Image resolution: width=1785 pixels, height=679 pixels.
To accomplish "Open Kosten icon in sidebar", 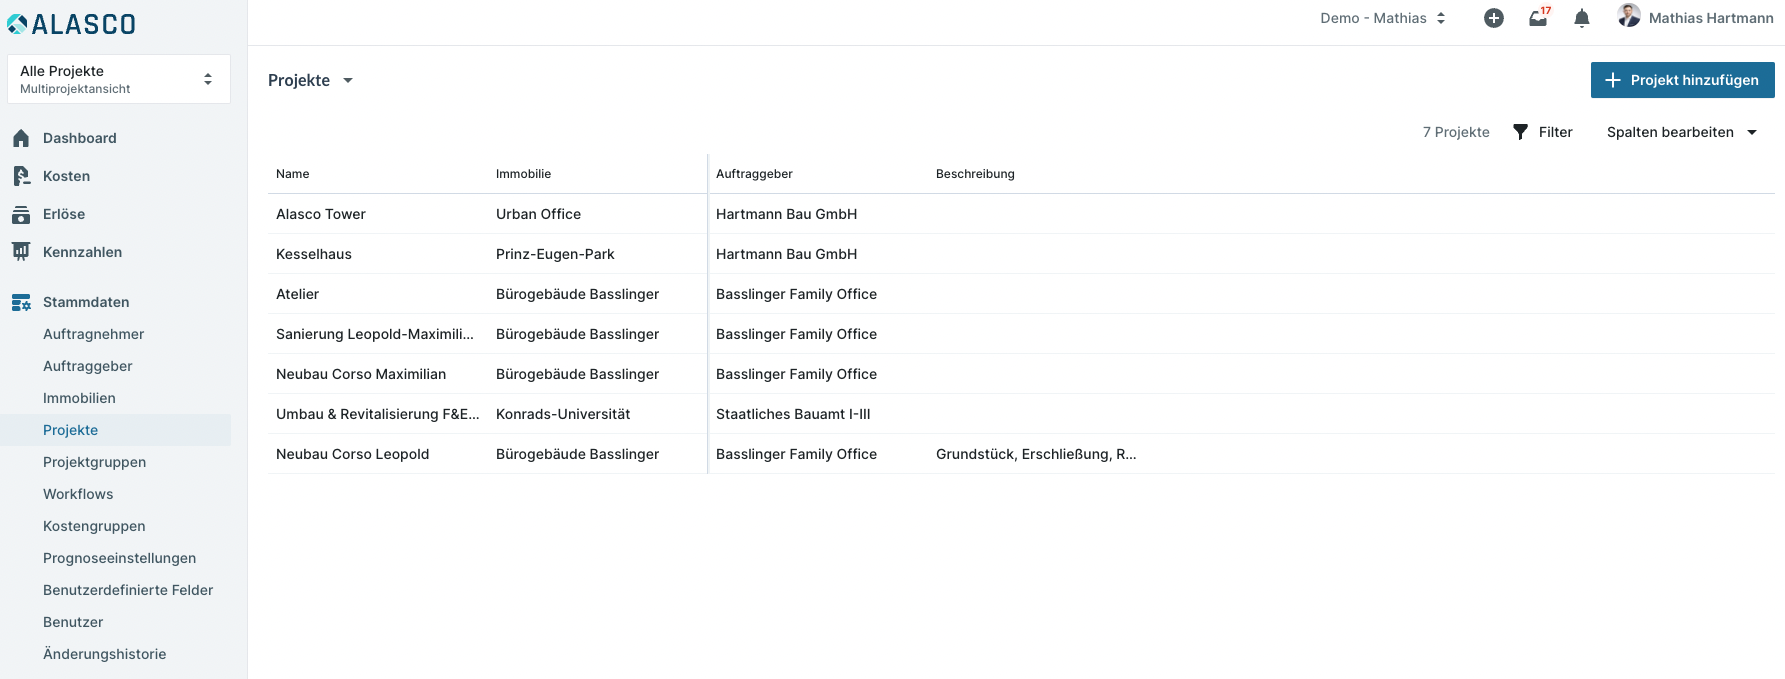I will click(x=21, y=176).
